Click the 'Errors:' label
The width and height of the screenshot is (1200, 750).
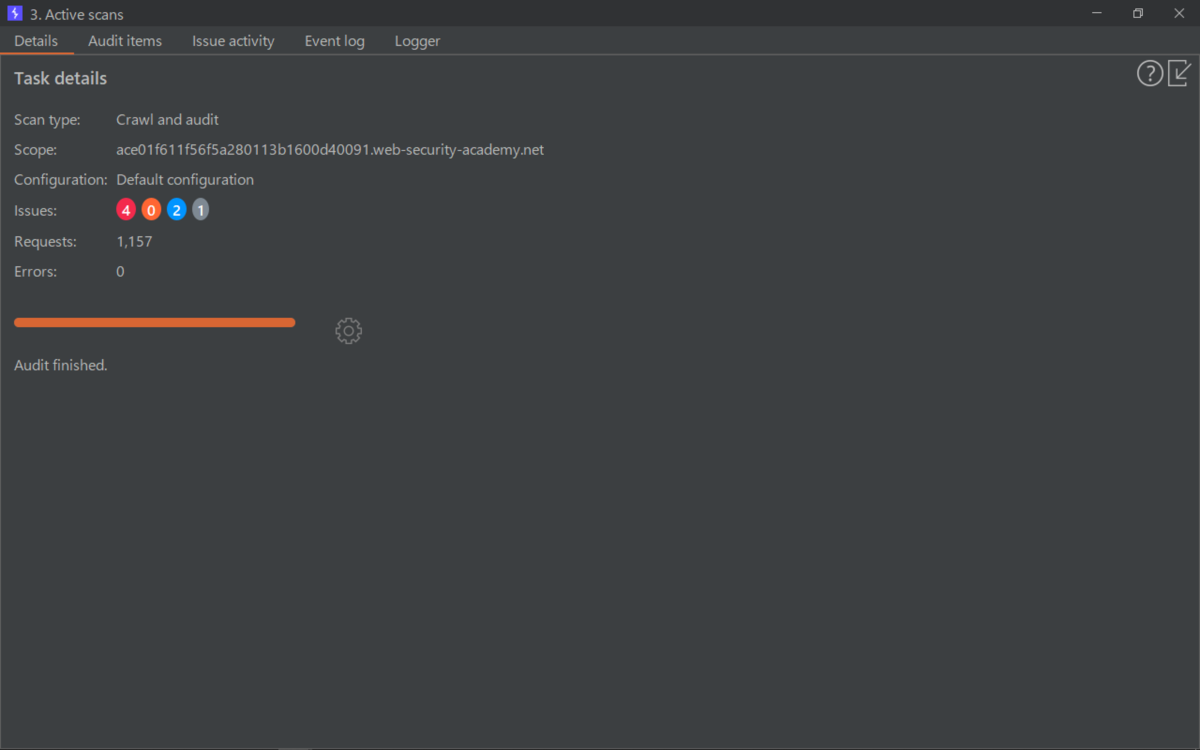(35, 271)
